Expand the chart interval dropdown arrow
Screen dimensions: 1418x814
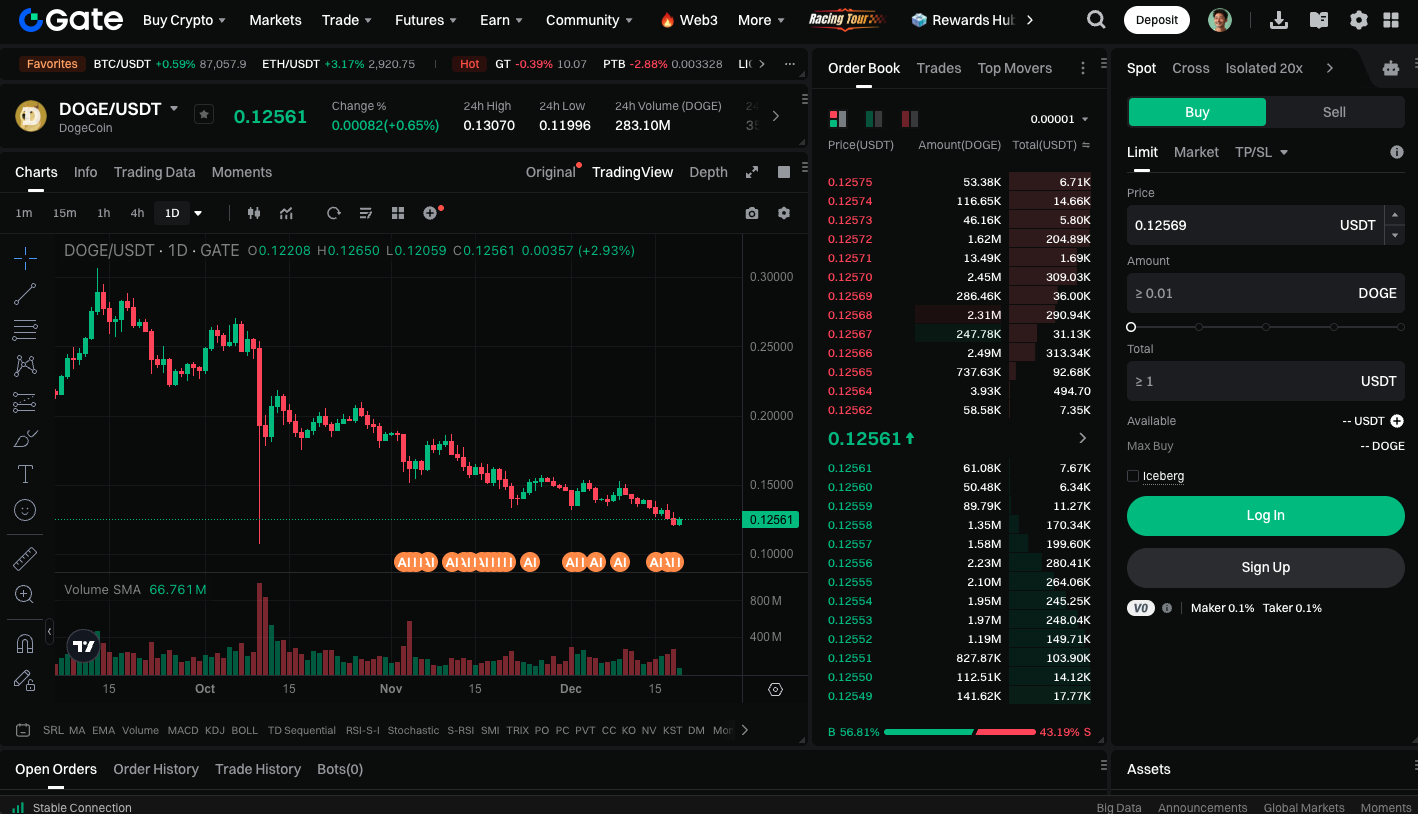click(198, 213)
